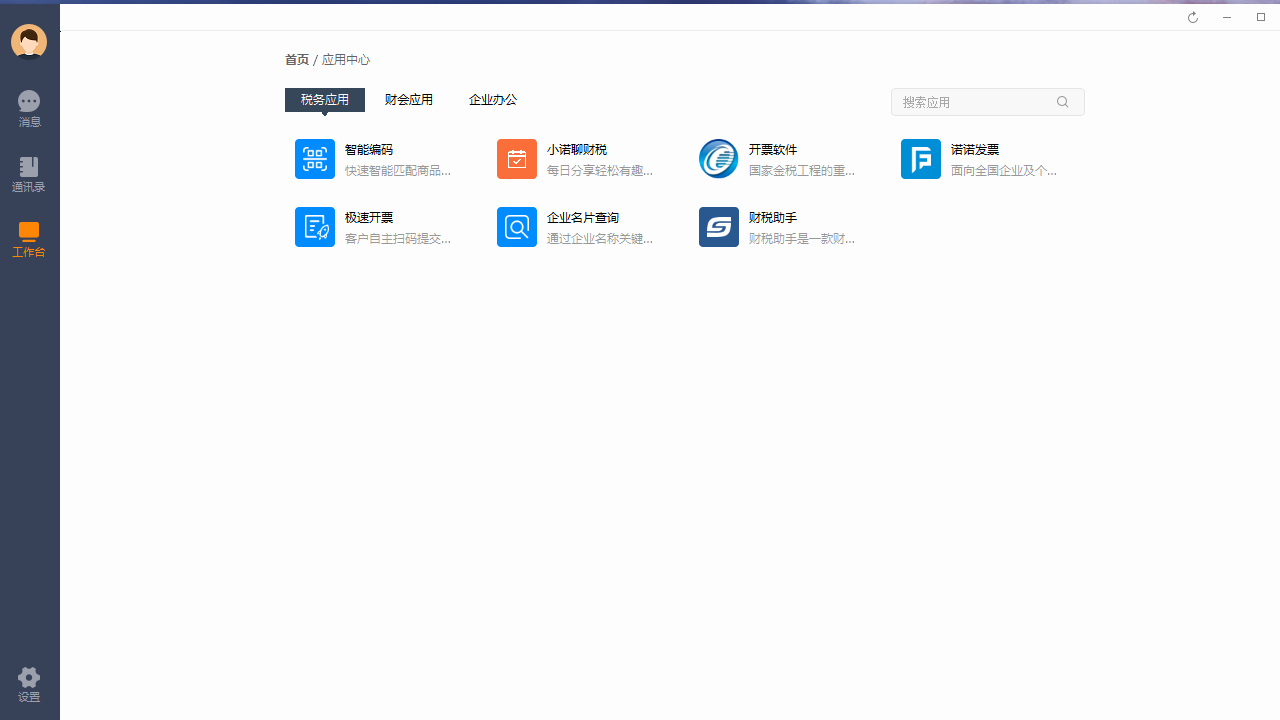Switch to the 企业办公 tab
Image resolution: width=1280 pixels, height=720 pixels.
(492, 99)
